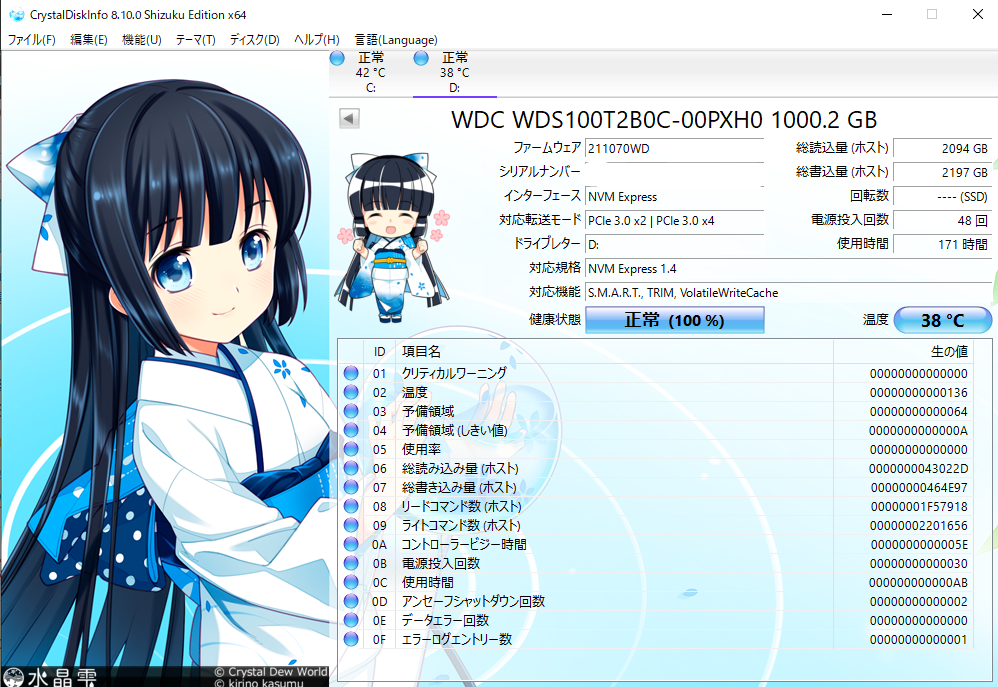998x687 pixels.
Task: Select the C: drive tab at 42 °C
Action: tap(370, 73)
